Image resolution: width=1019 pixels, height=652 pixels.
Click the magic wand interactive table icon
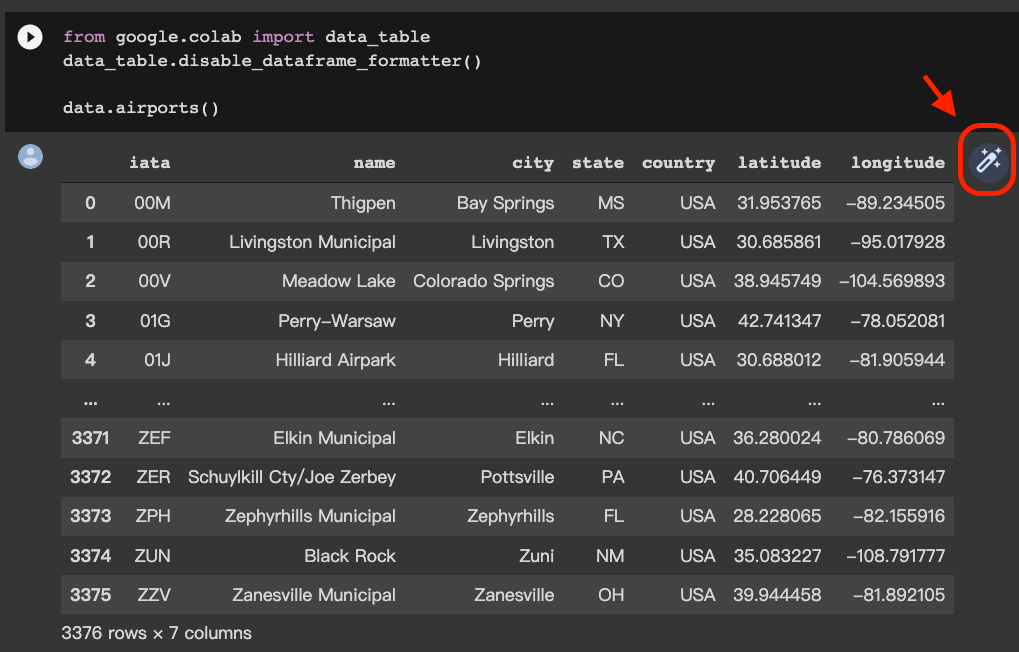988,160
